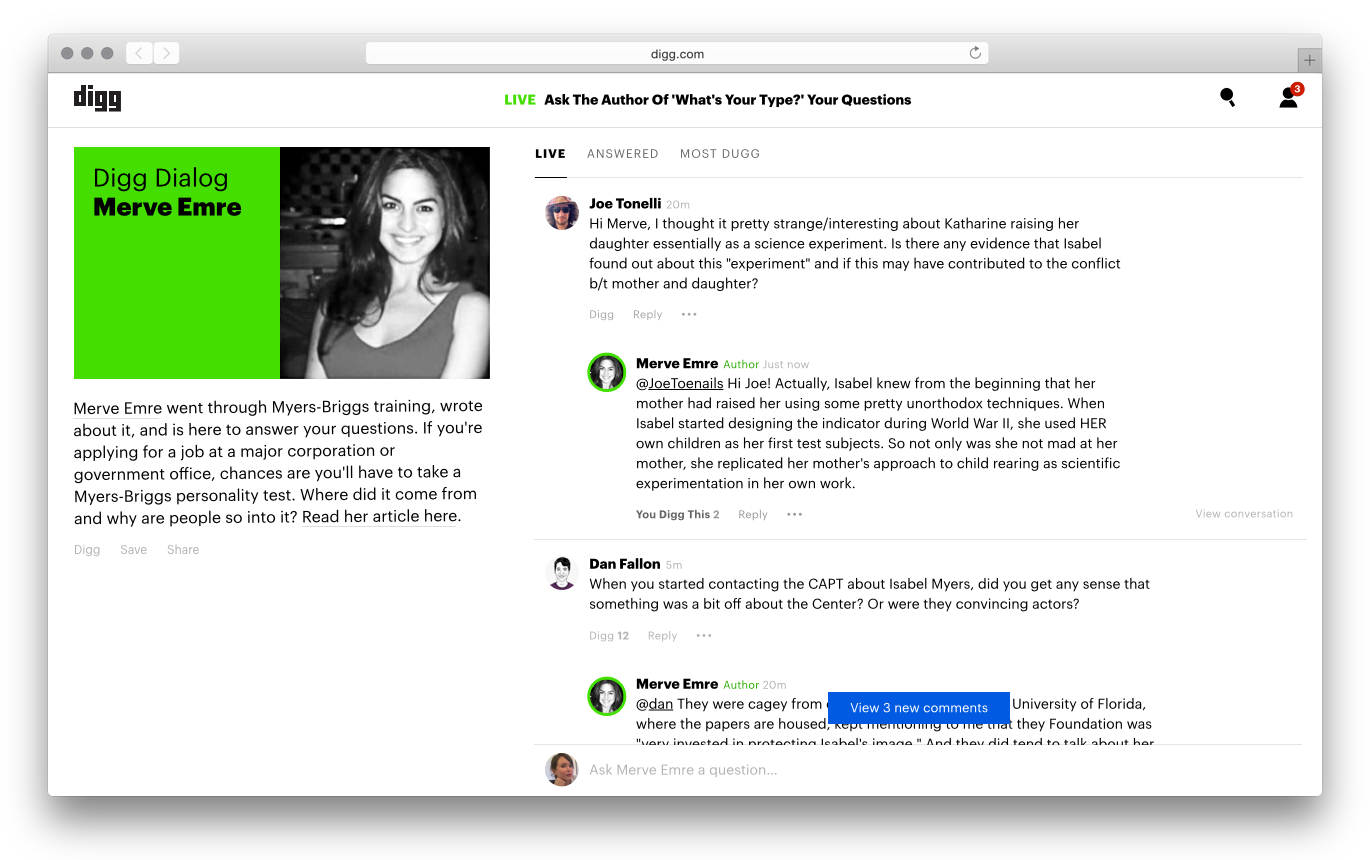Viewport: 1370px width, 860px height.
Task: Click the Merve Emre banner photo
Action: [385, 263]
